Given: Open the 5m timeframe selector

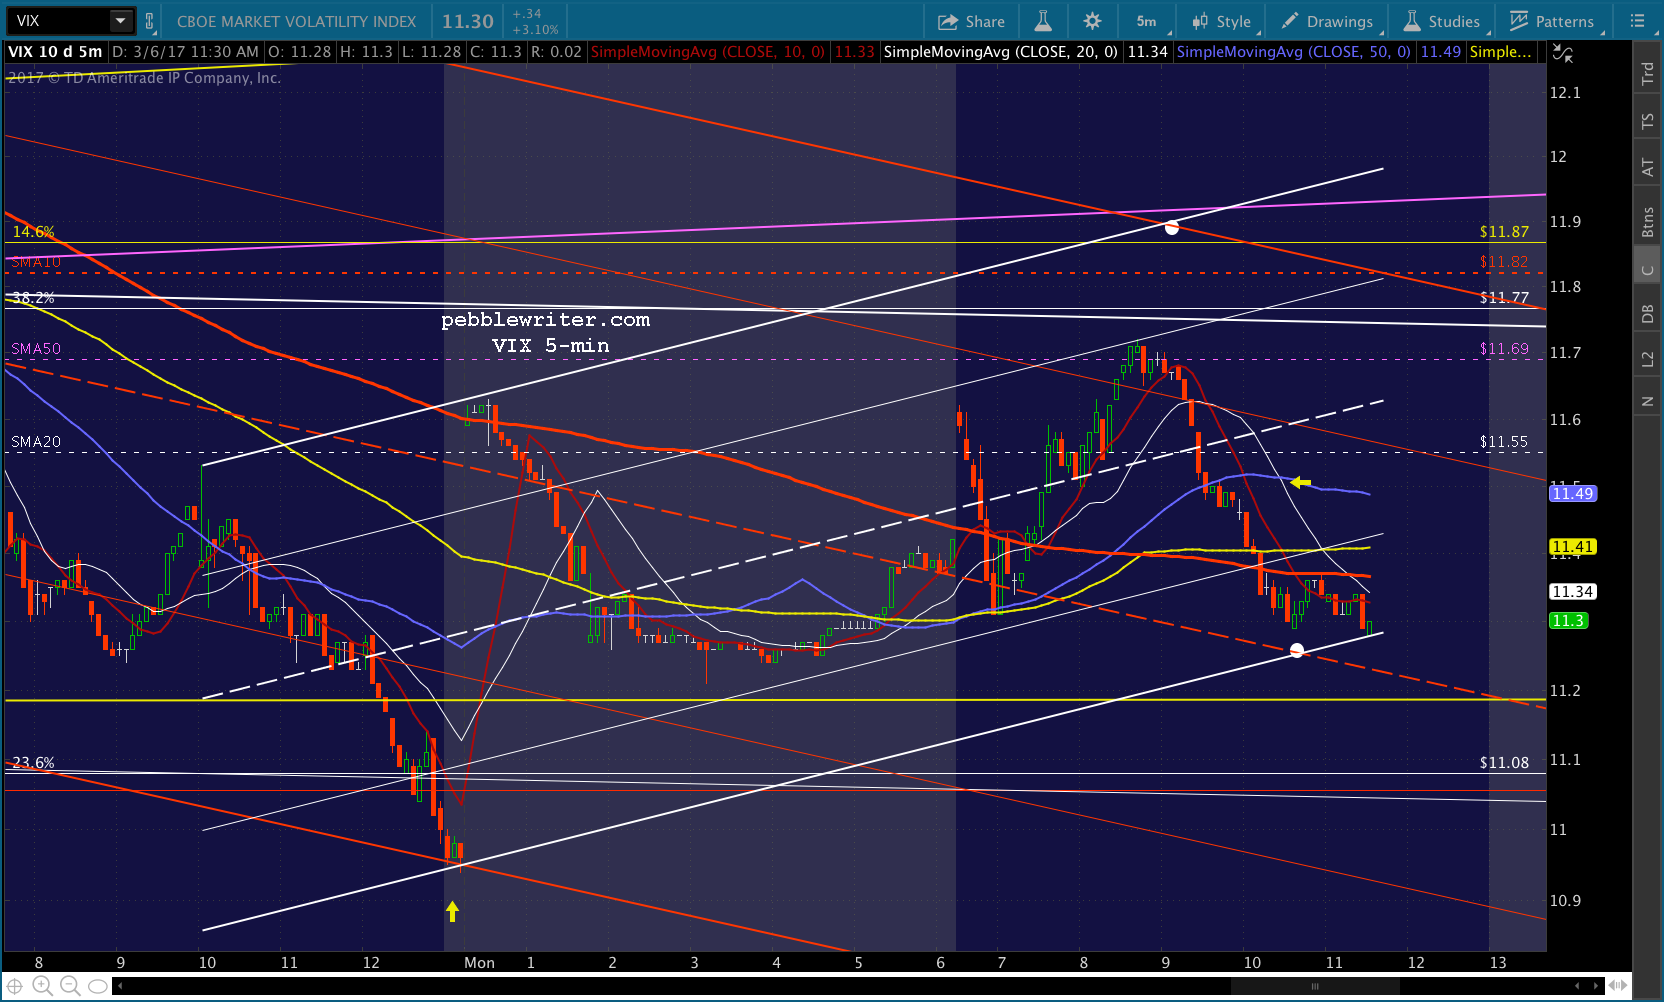Looking at the screenshot, I should tap(1146, 21).
